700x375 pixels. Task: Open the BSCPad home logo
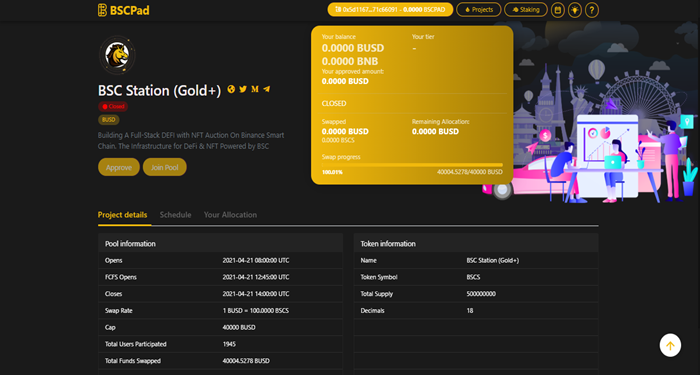(124, 10)
